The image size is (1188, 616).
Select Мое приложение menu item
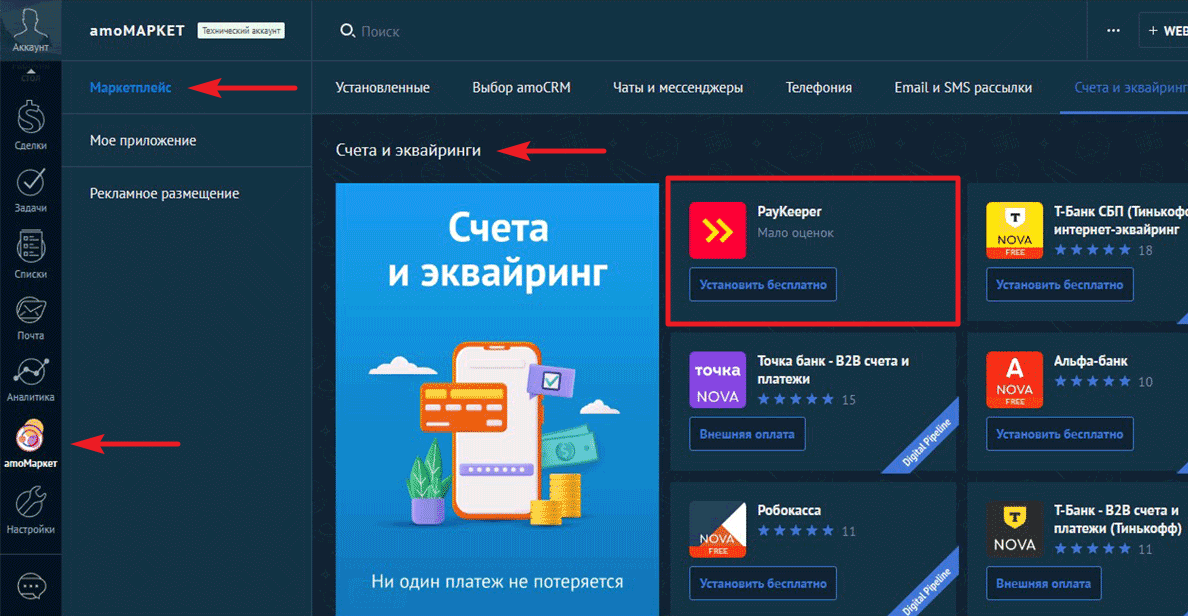click(142, 140)
